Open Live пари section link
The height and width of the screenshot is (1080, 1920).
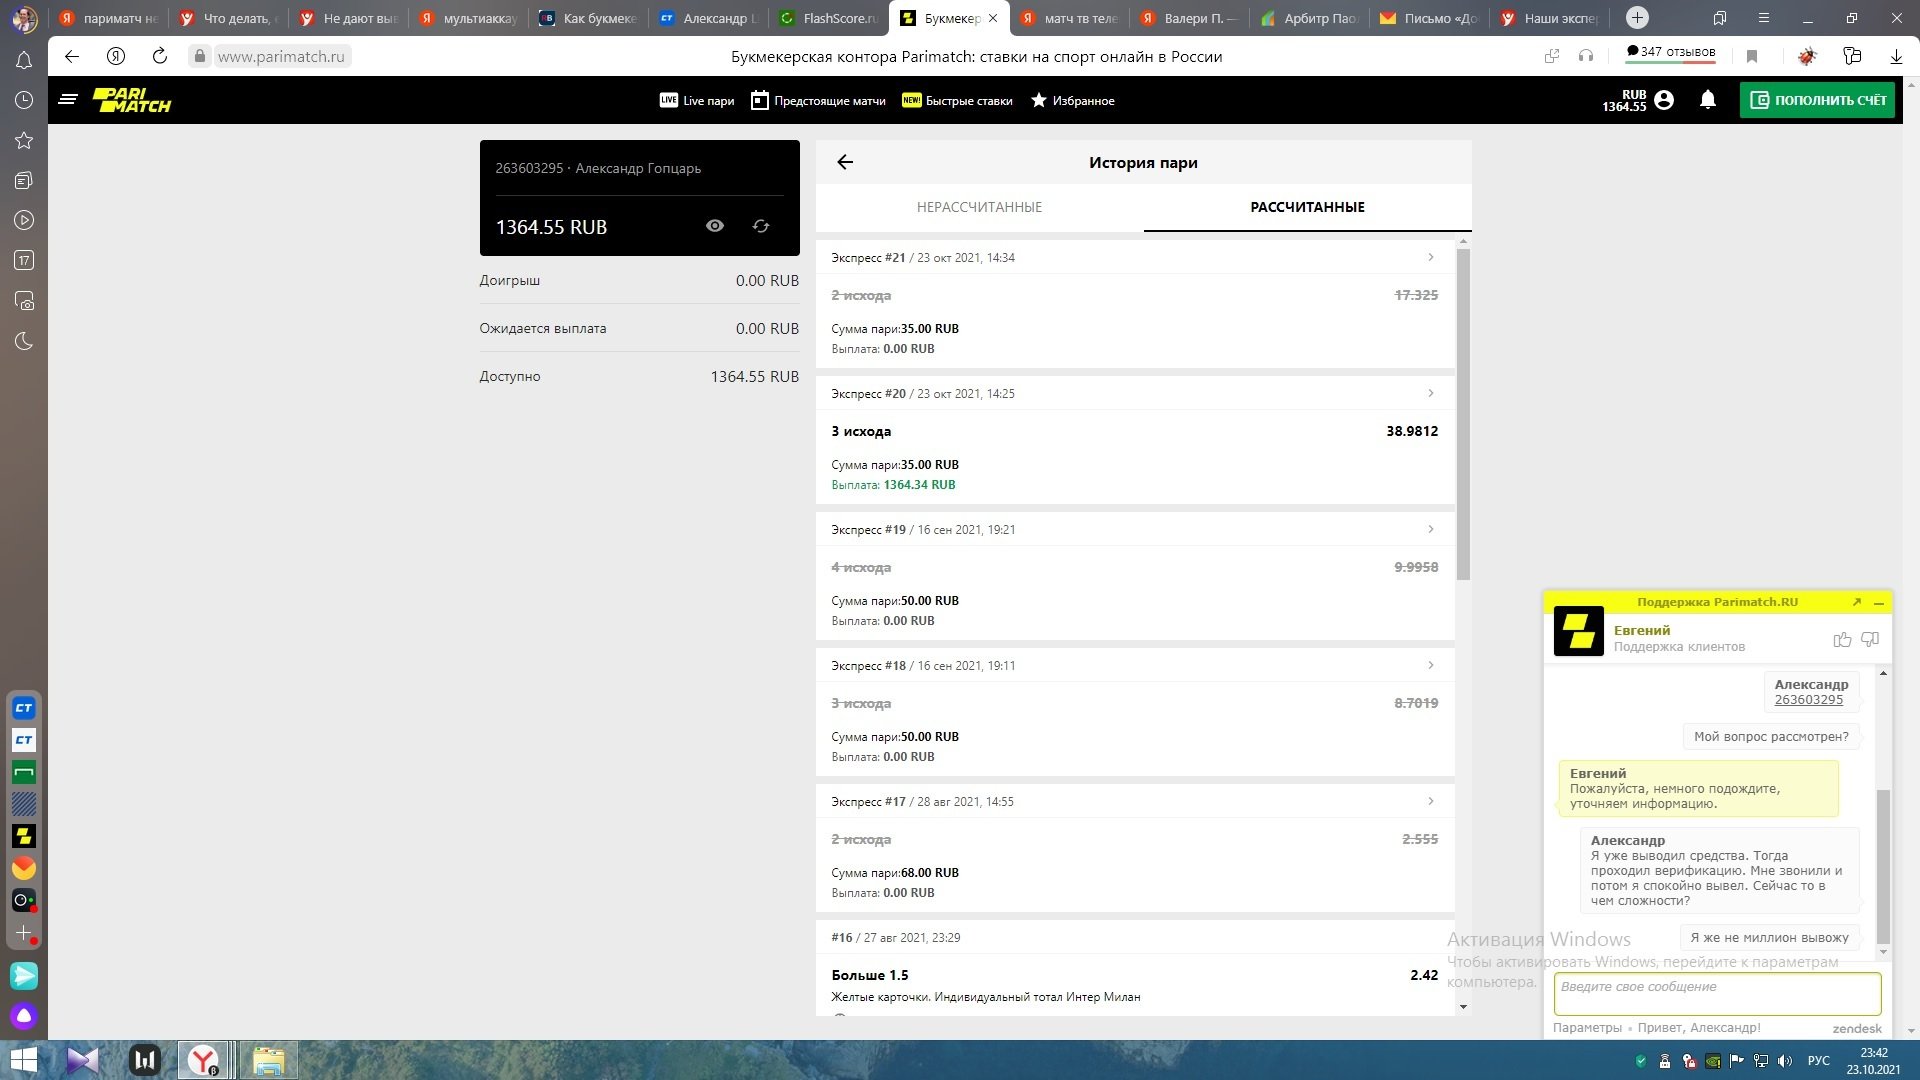[697, 100]
